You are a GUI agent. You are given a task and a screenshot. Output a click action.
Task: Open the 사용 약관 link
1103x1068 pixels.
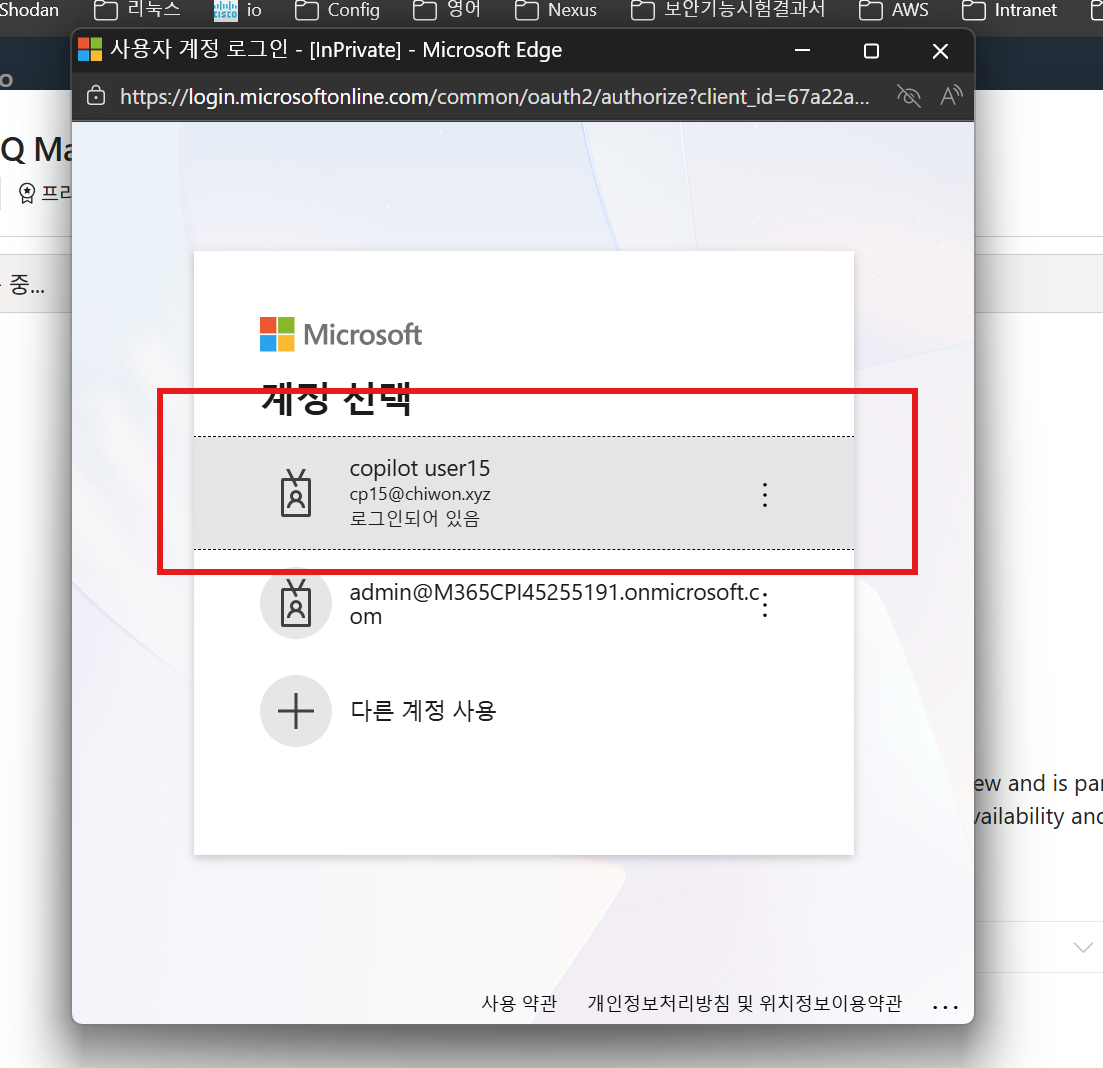(519, 1003)
